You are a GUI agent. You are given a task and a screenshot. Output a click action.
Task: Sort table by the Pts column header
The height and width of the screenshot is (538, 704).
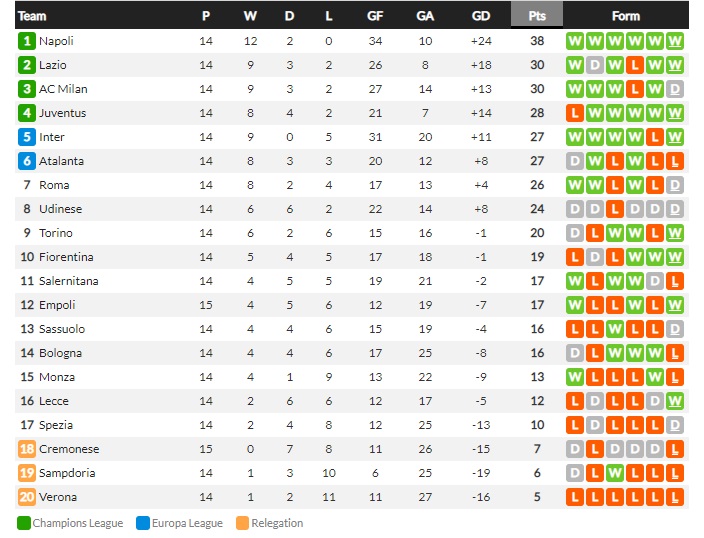[537, 16]
